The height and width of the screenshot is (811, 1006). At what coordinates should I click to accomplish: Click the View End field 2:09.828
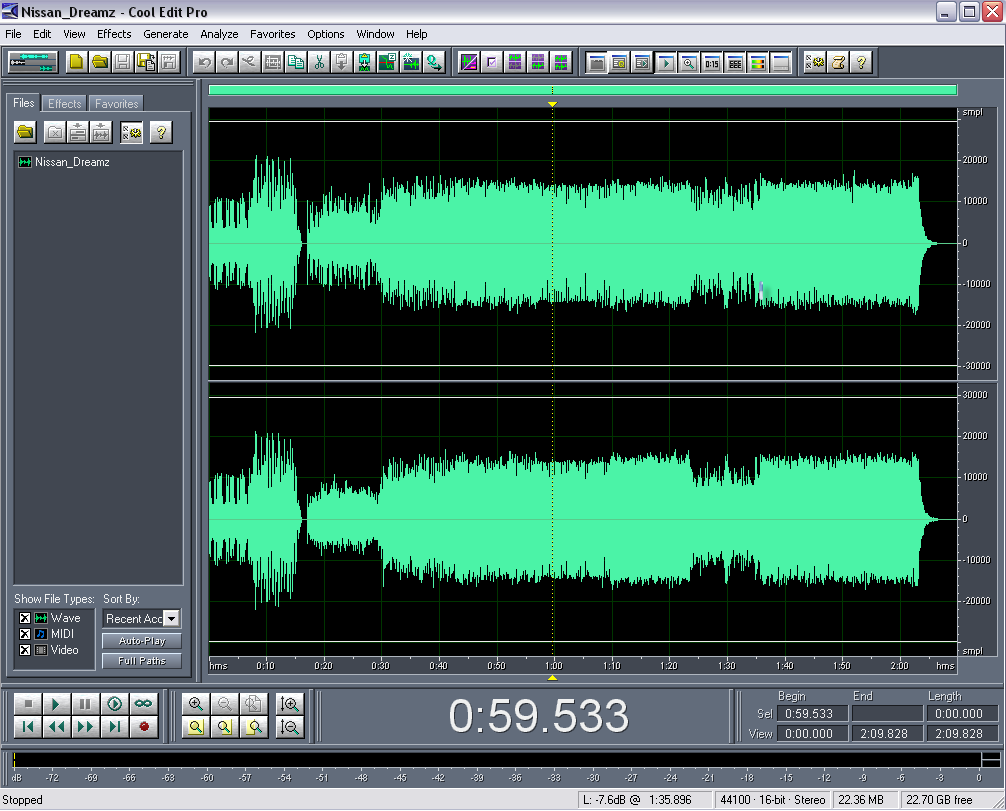[x=887, y=733]
